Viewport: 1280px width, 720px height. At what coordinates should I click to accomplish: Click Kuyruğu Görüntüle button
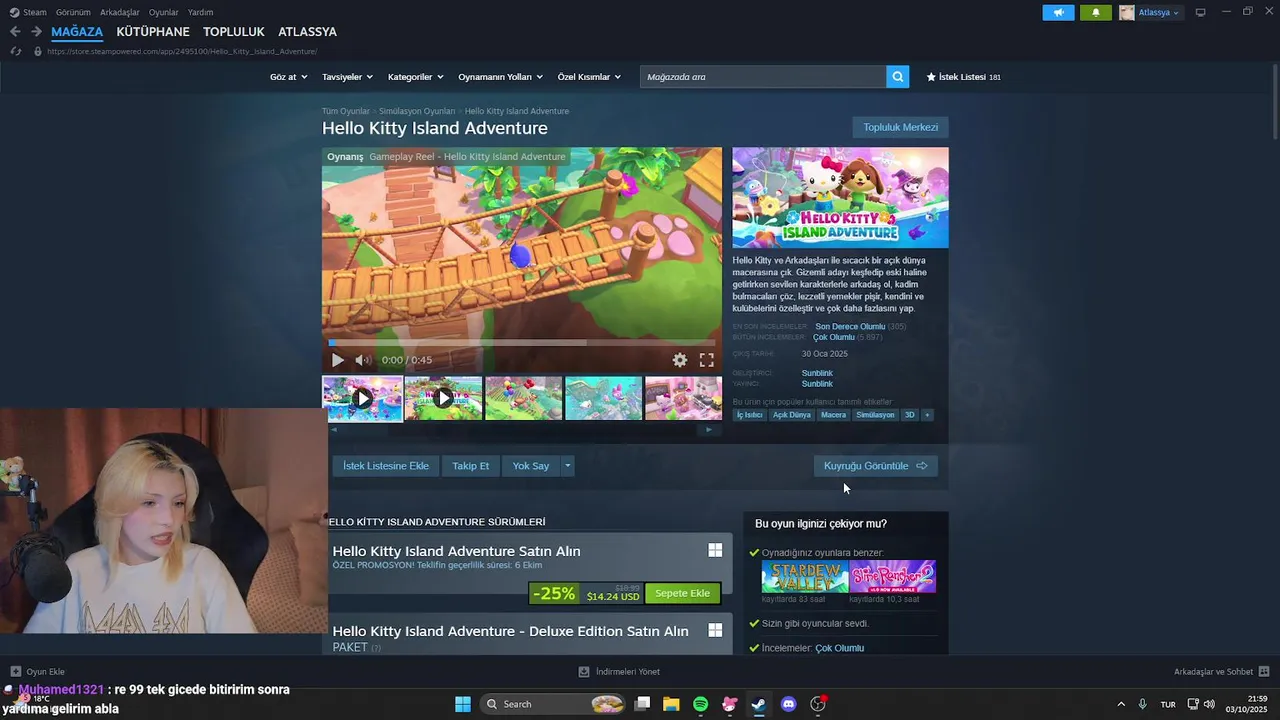(875, 466)
